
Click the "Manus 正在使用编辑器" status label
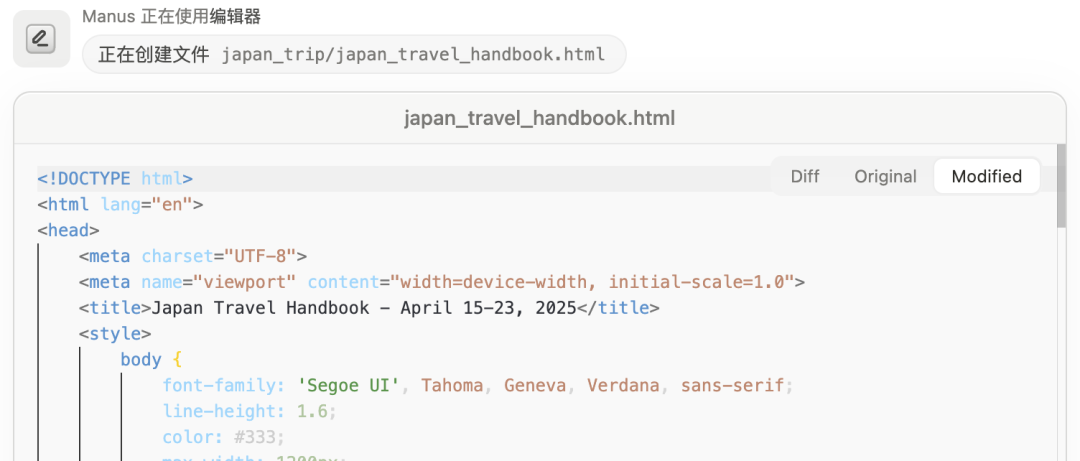pos(172,16)
